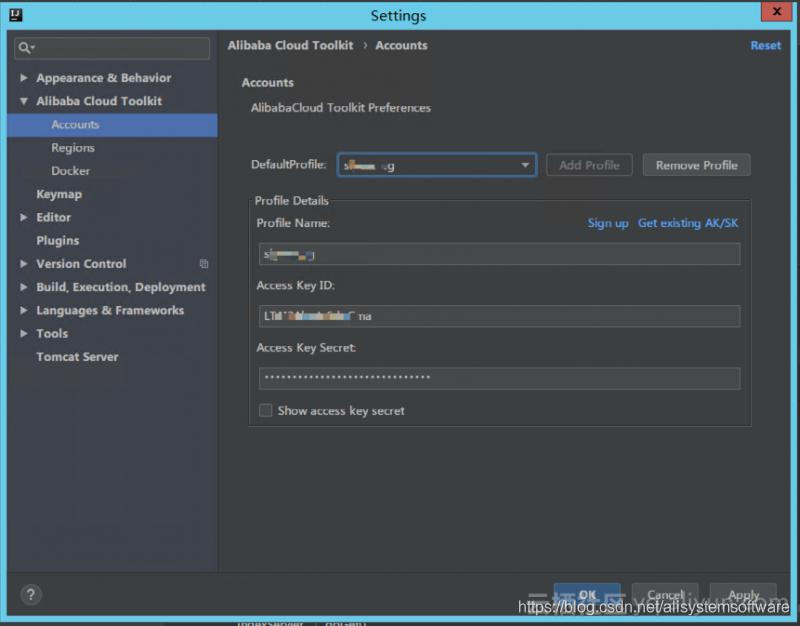Select Accounts in the settings tree
This screenshot has height=626, width=800.
click(x=112, y=124)
